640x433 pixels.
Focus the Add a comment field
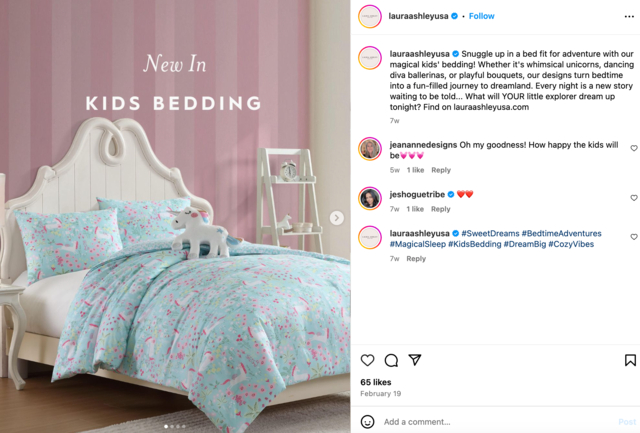click(498, 422)
